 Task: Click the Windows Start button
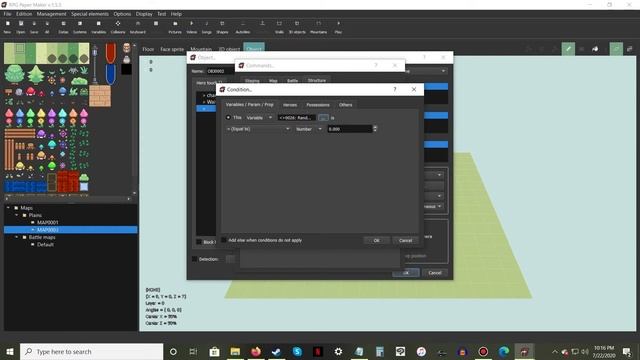10,351
